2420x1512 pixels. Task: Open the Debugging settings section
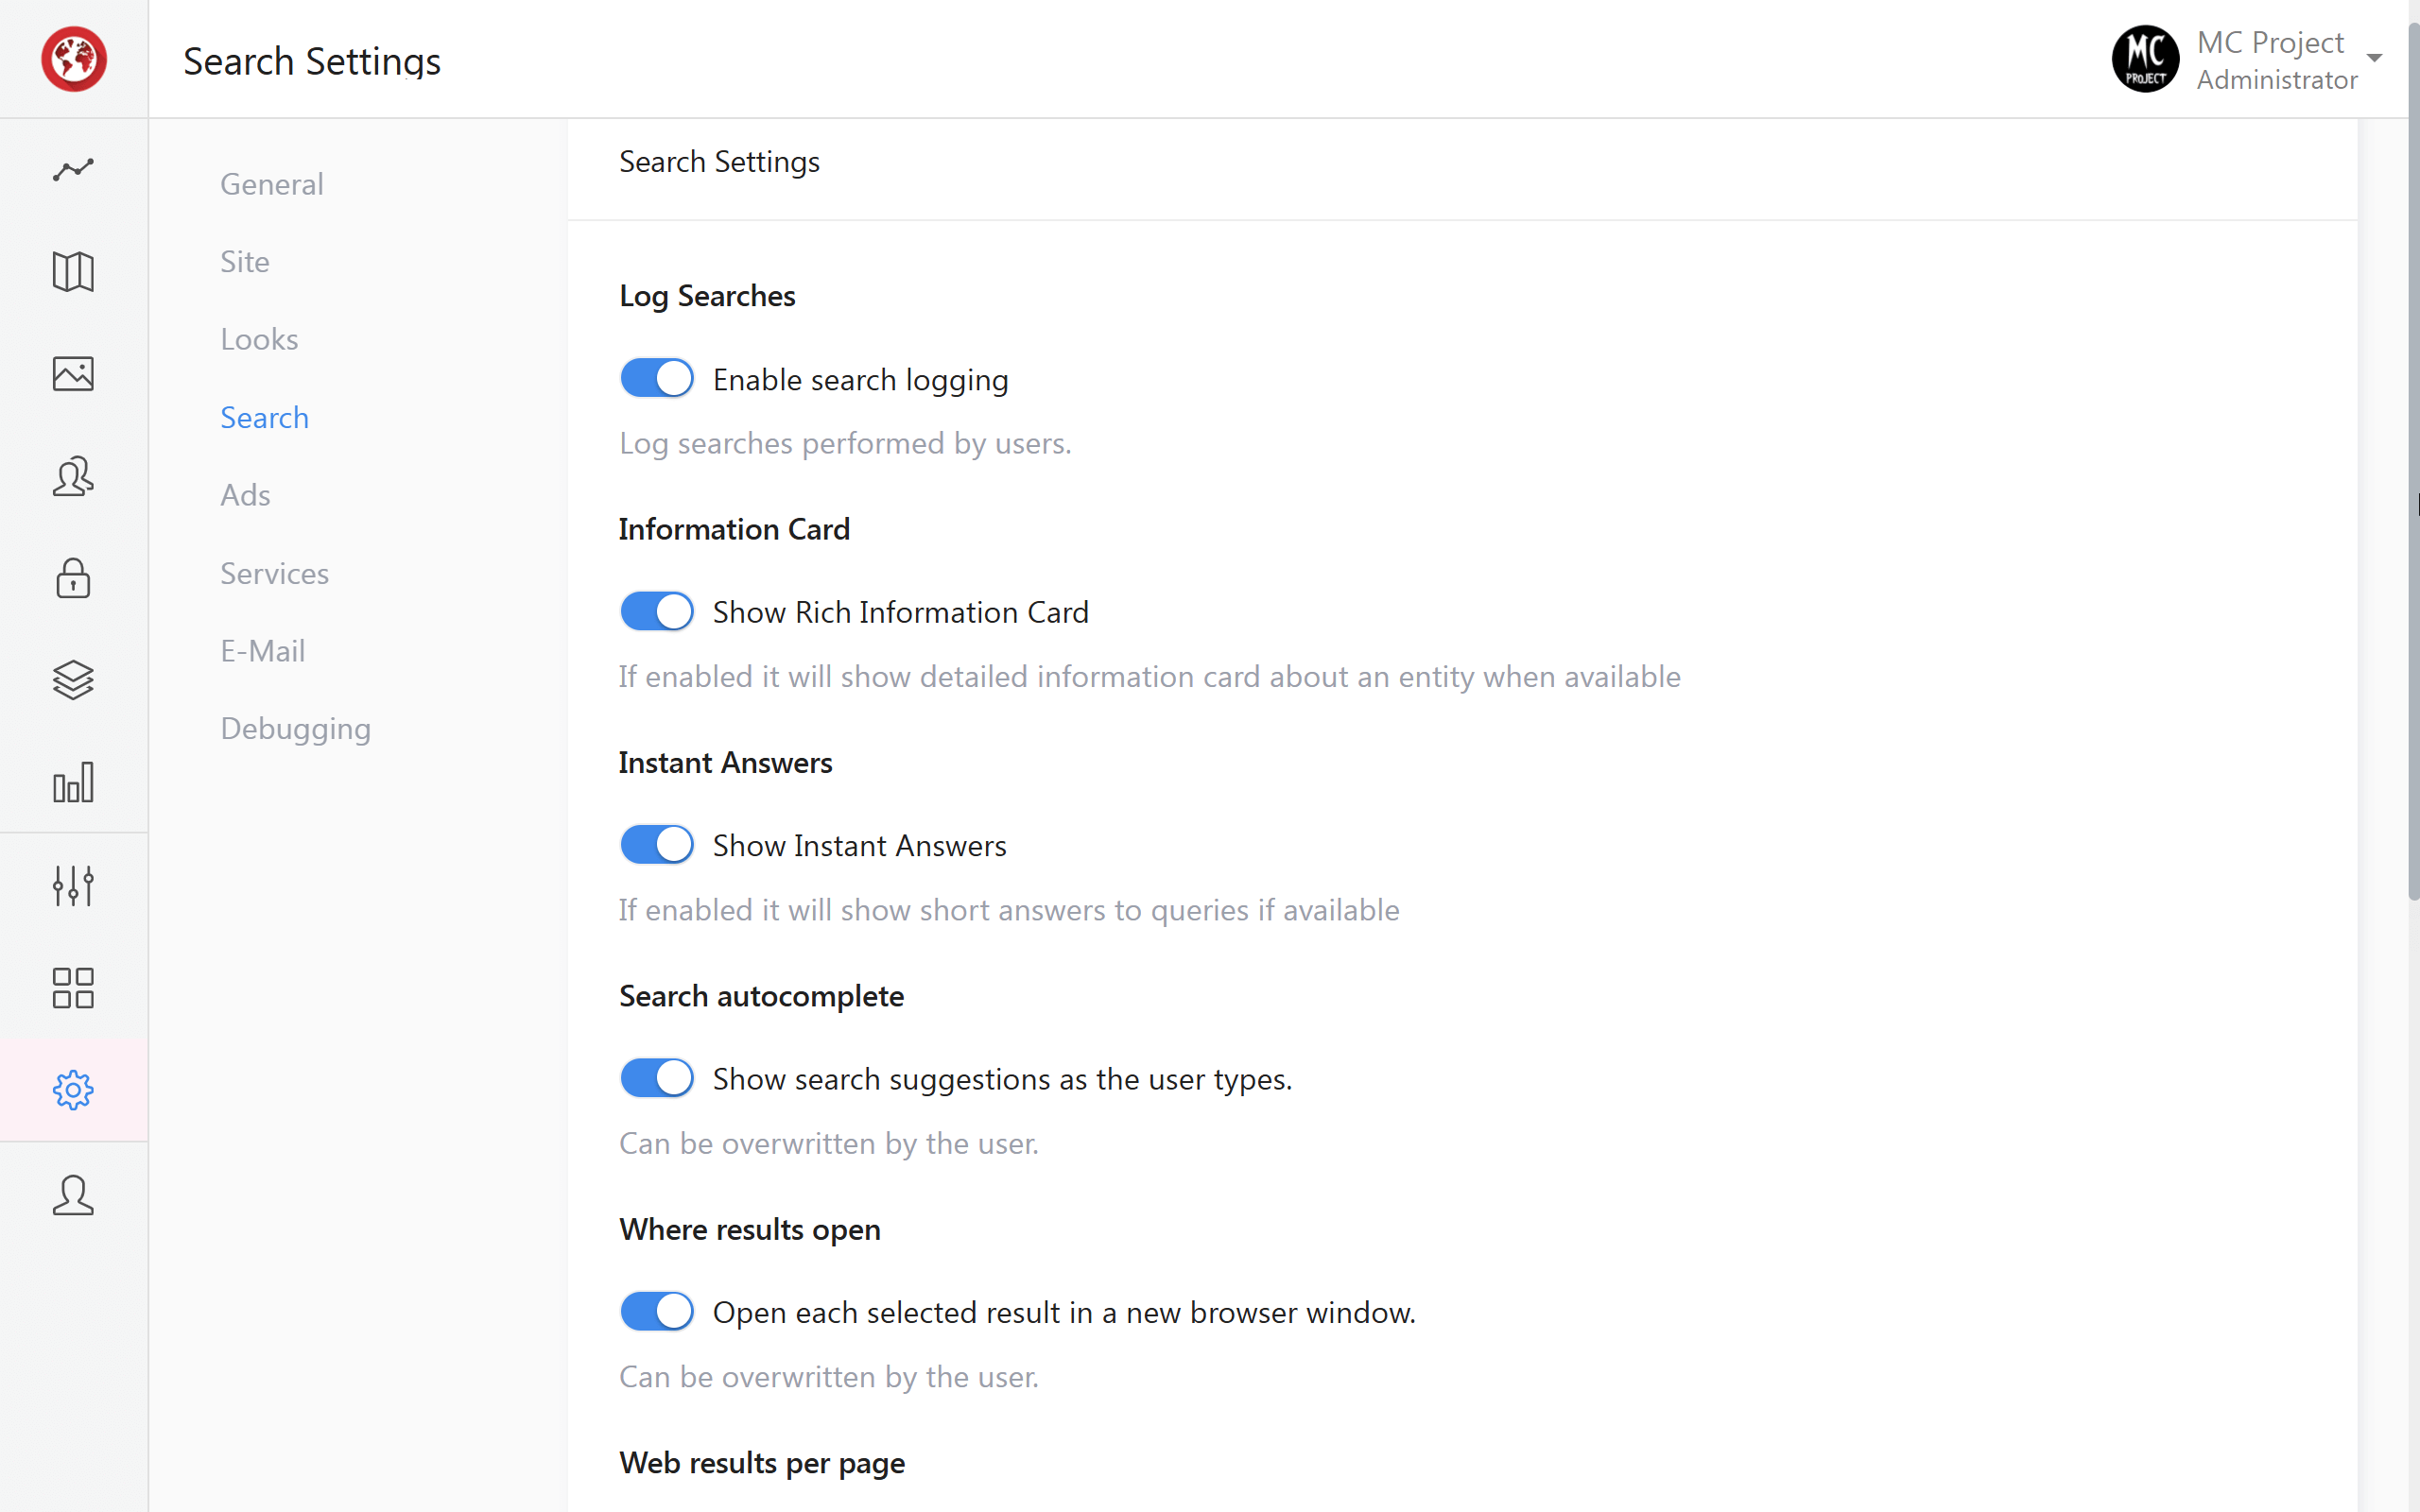(295, 728)
